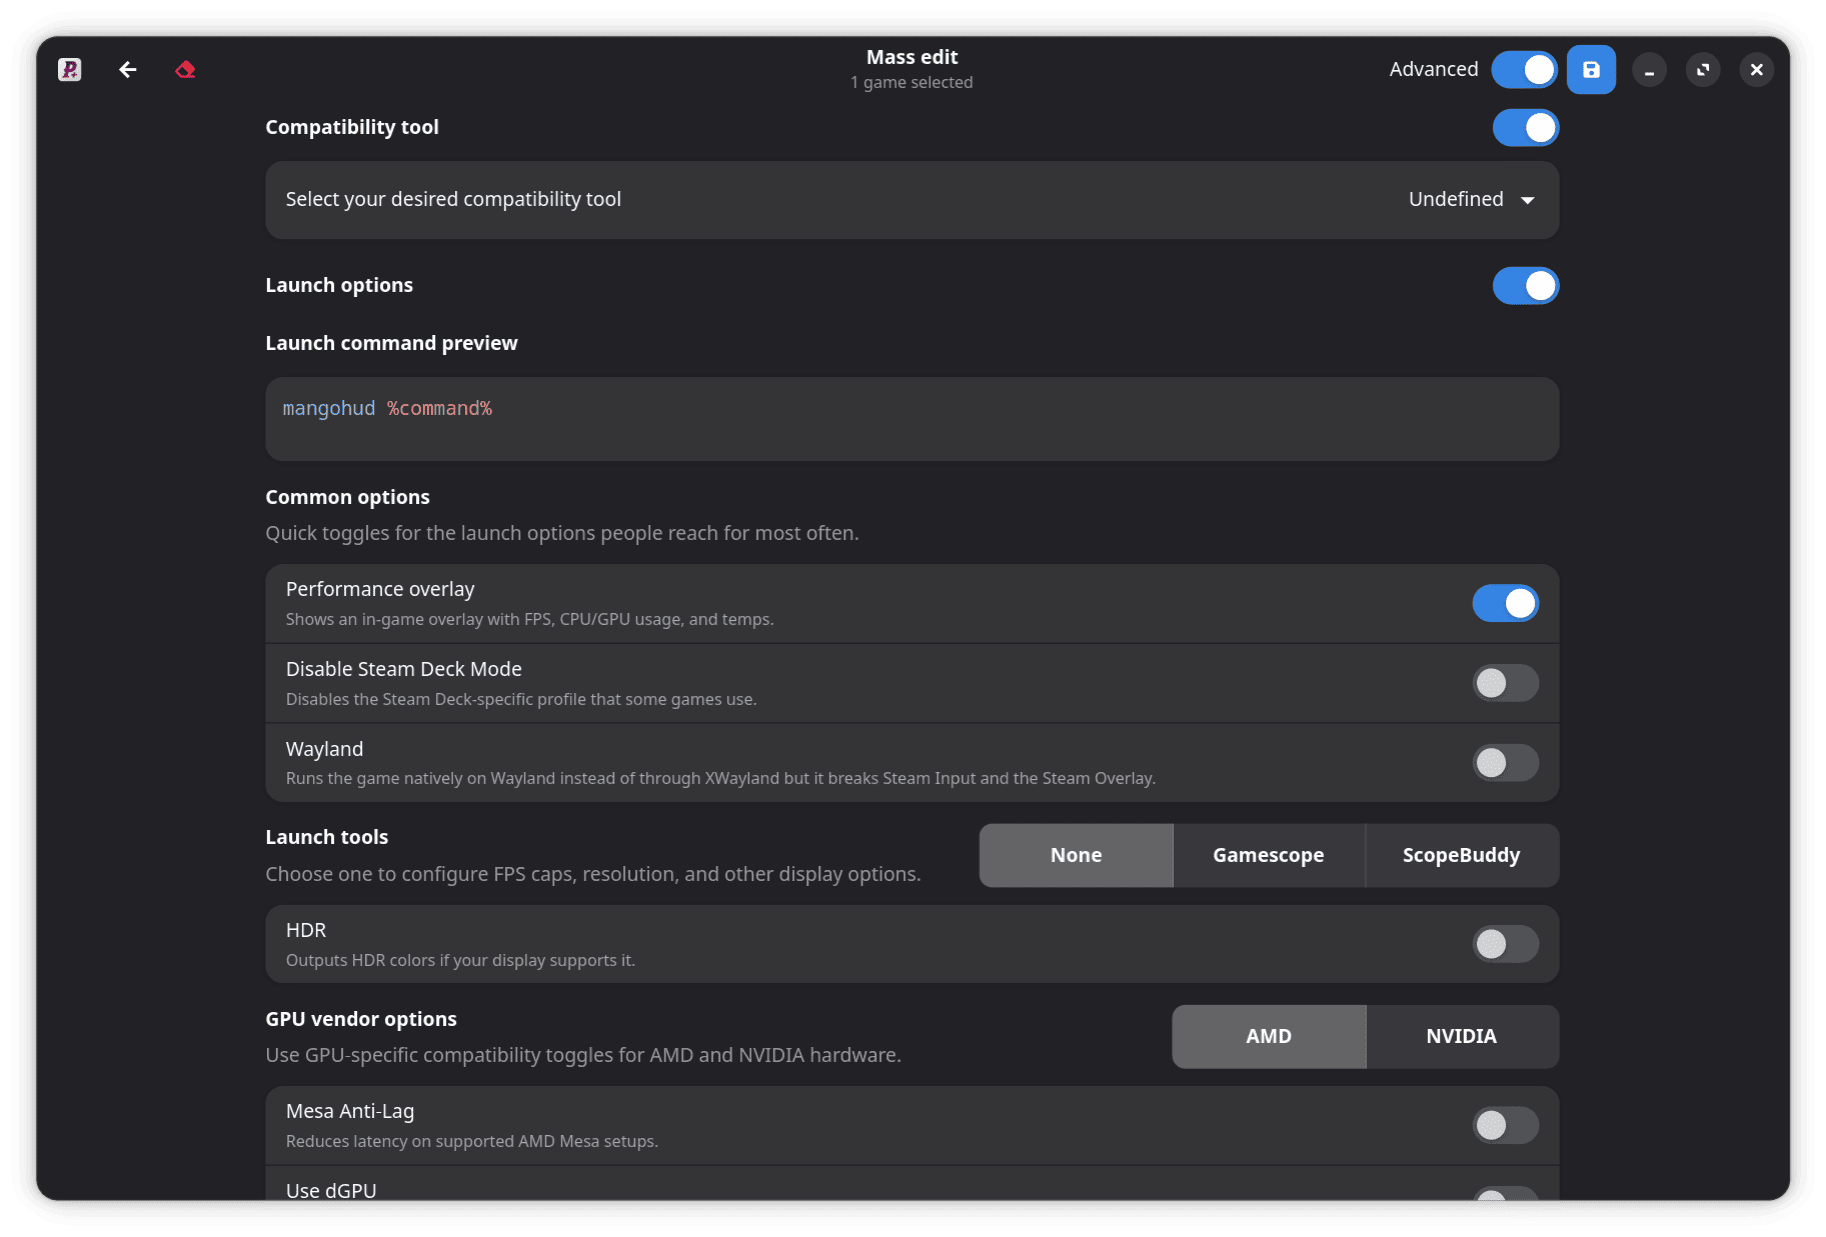Save changes with the floppy disk icon
This screenshot has height=1237, width=1826.
[1591, 69]
